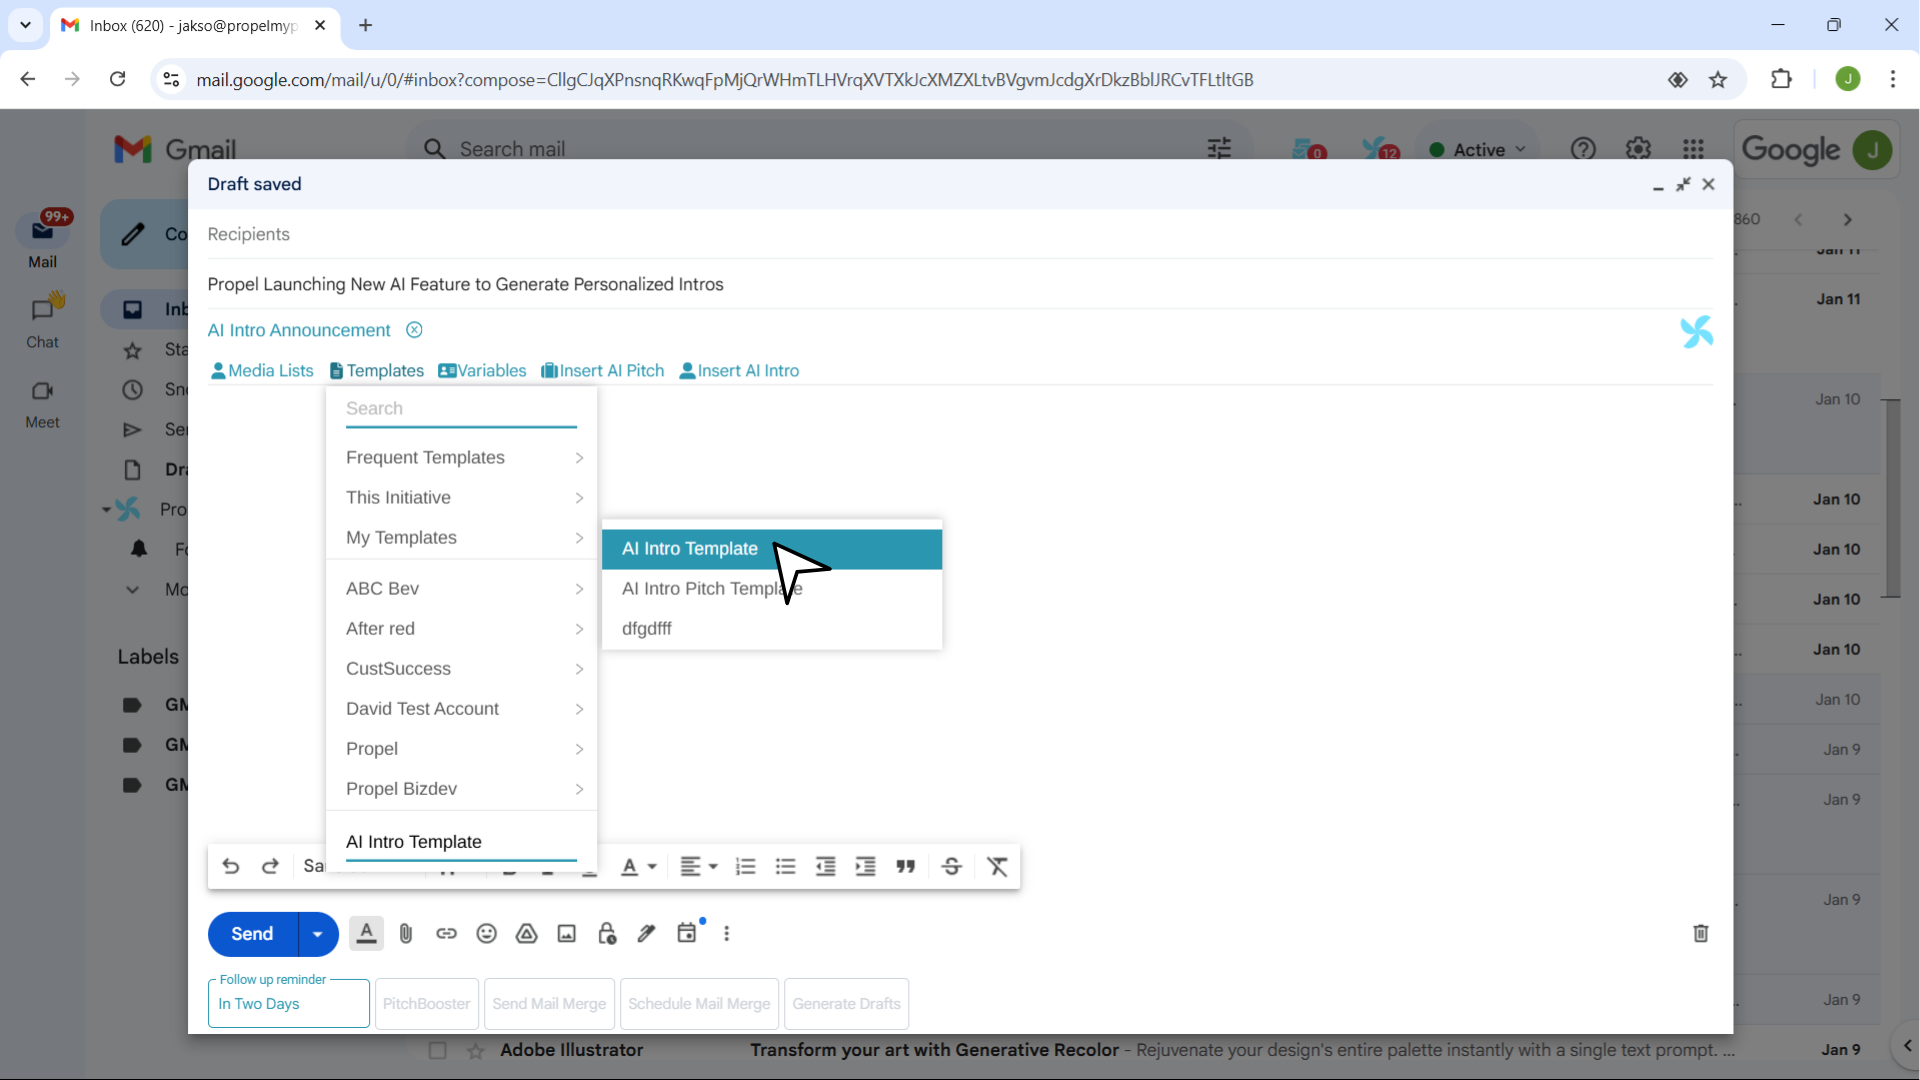Increase indent of text
This screenshot has width=1920, height=1080.
pos(866,867)
